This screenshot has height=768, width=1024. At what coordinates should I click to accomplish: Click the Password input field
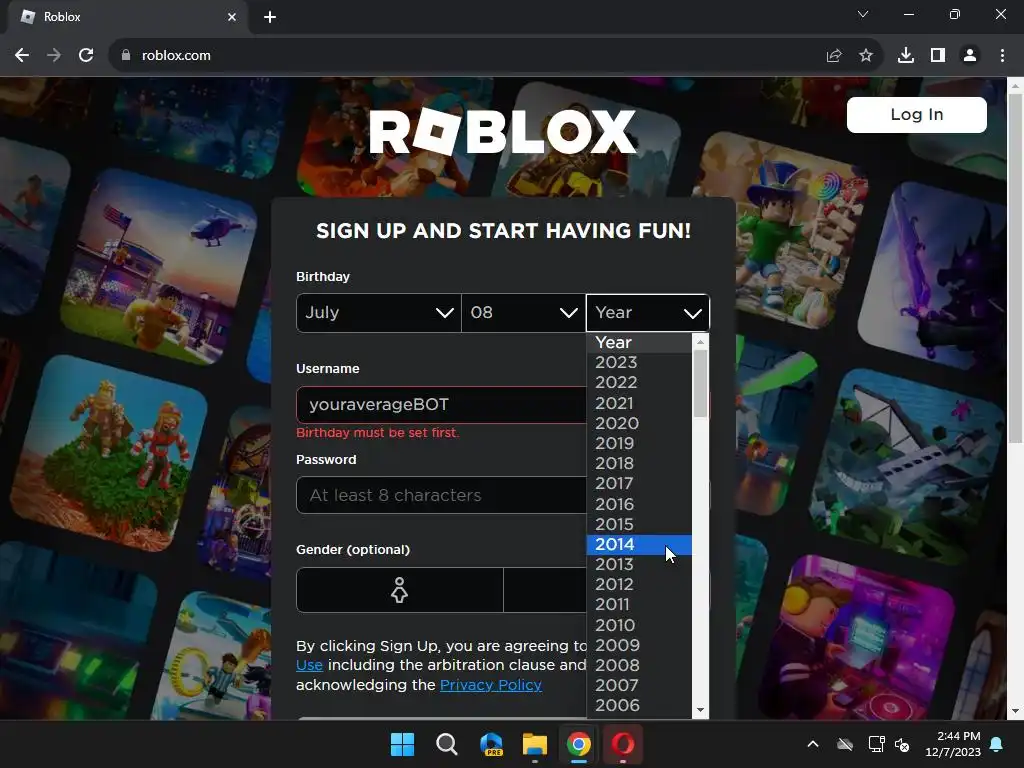point(441,495)
